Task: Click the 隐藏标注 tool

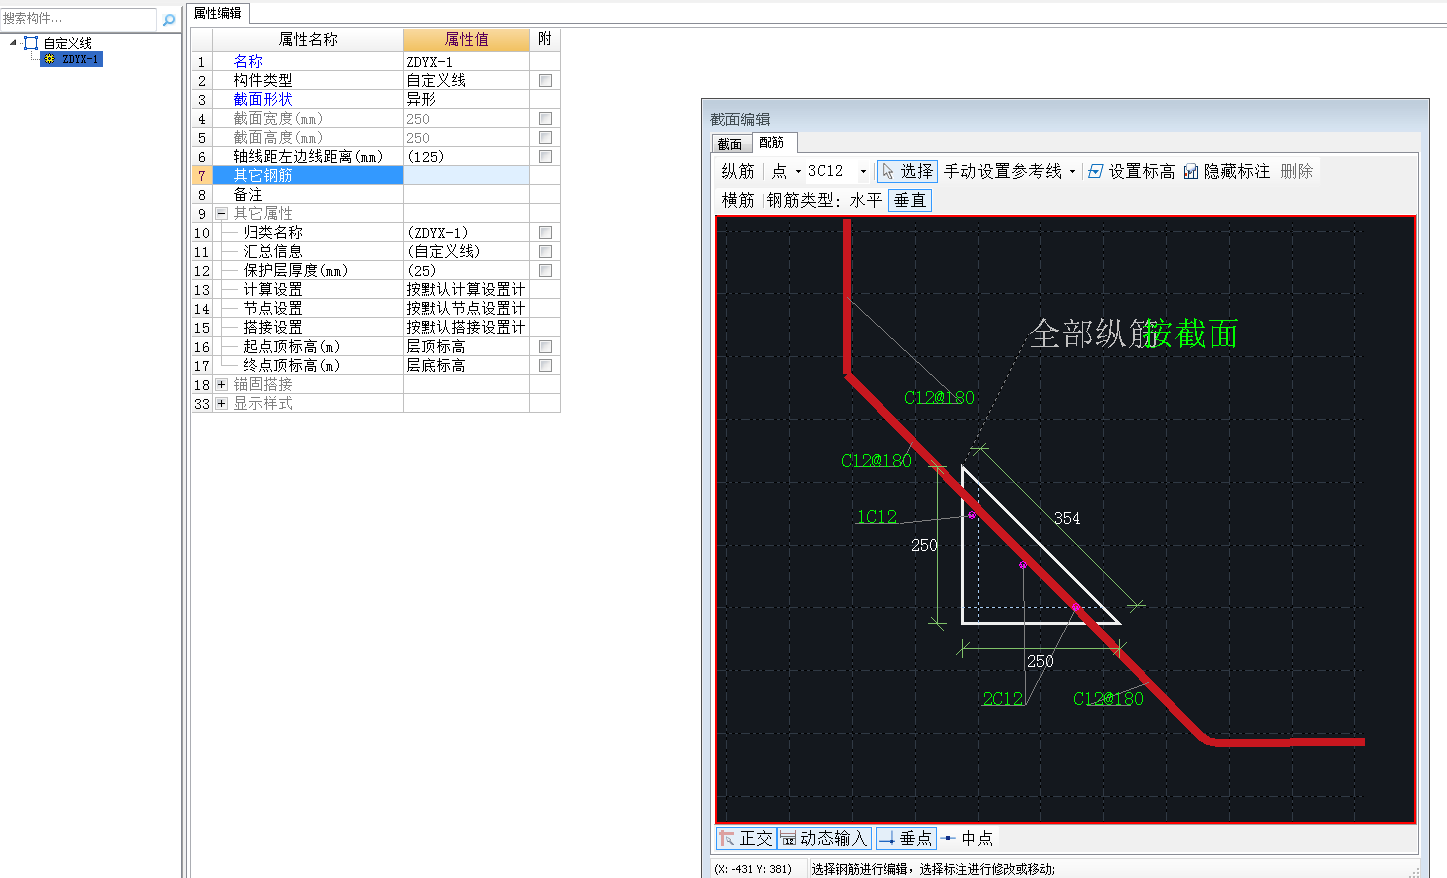Action: point(1227,171)
